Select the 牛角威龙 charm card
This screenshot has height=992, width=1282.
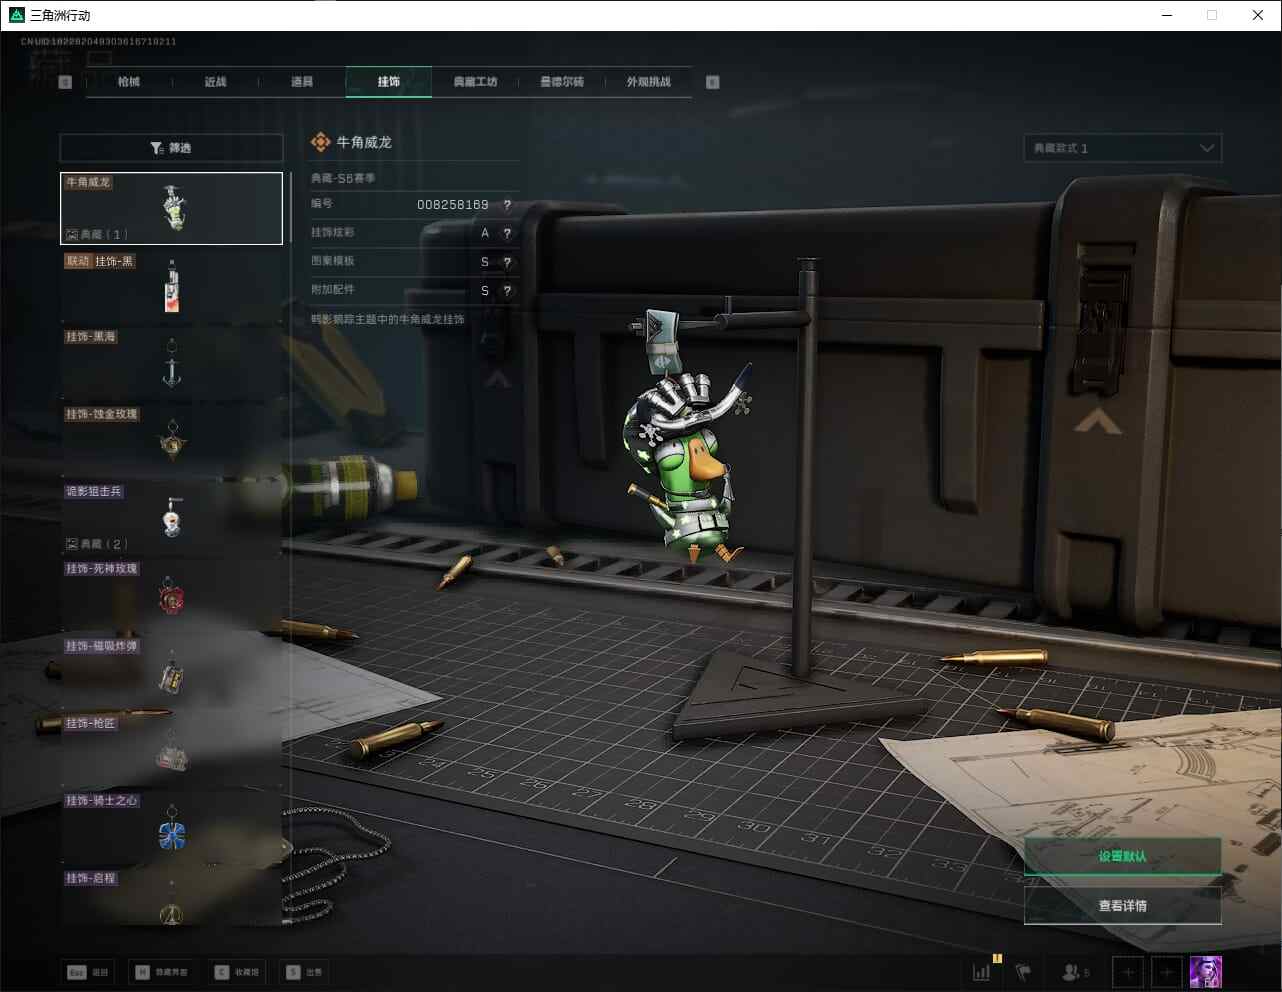pos(171,208)
